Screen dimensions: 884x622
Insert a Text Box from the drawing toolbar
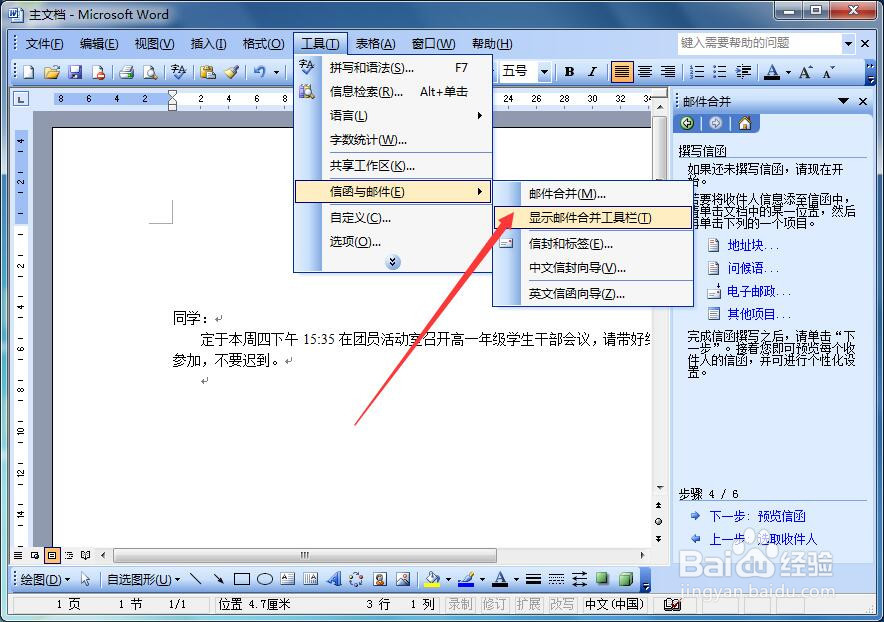(x=288, y=579)
